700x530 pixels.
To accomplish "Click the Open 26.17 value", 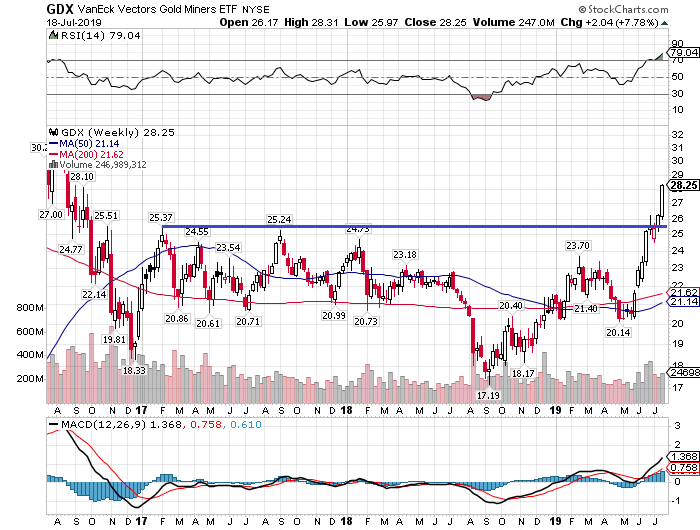I will (x=249, y=22).
